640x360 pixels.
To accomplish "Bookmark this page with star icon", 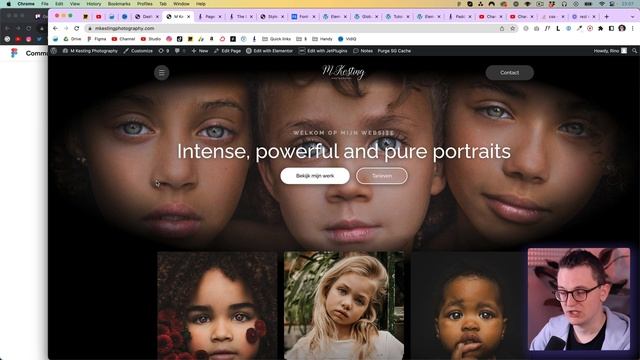I will [513, 29].
